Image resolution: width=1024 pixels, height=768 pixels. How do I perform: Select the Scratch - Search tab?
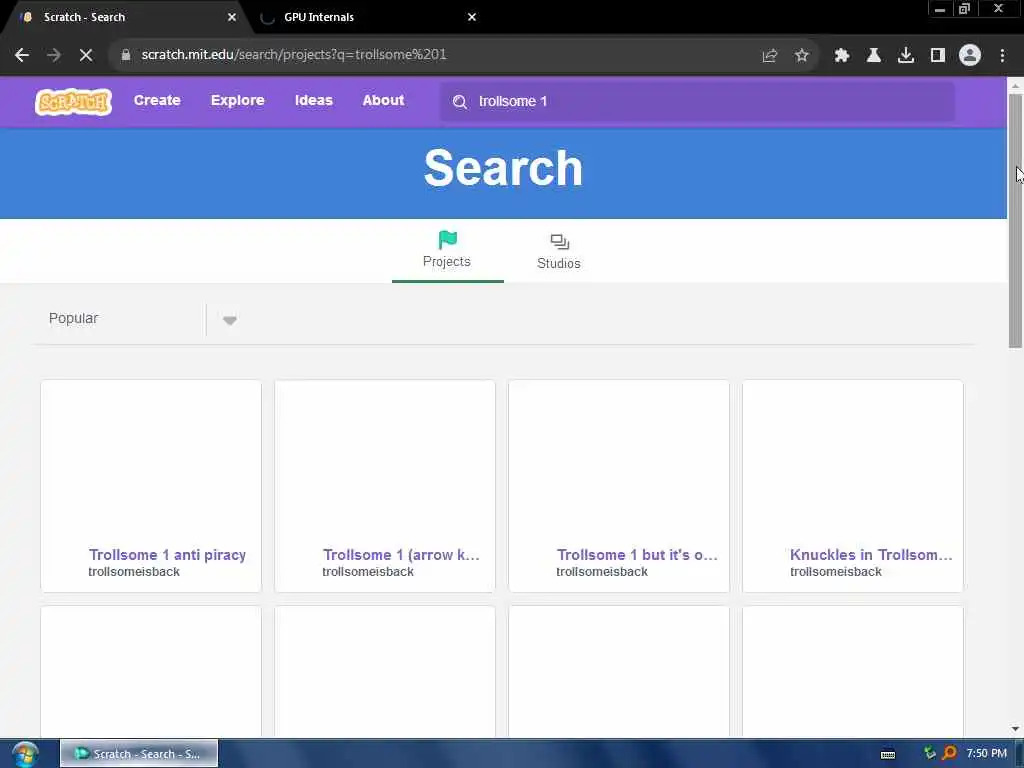click(124, 17)
